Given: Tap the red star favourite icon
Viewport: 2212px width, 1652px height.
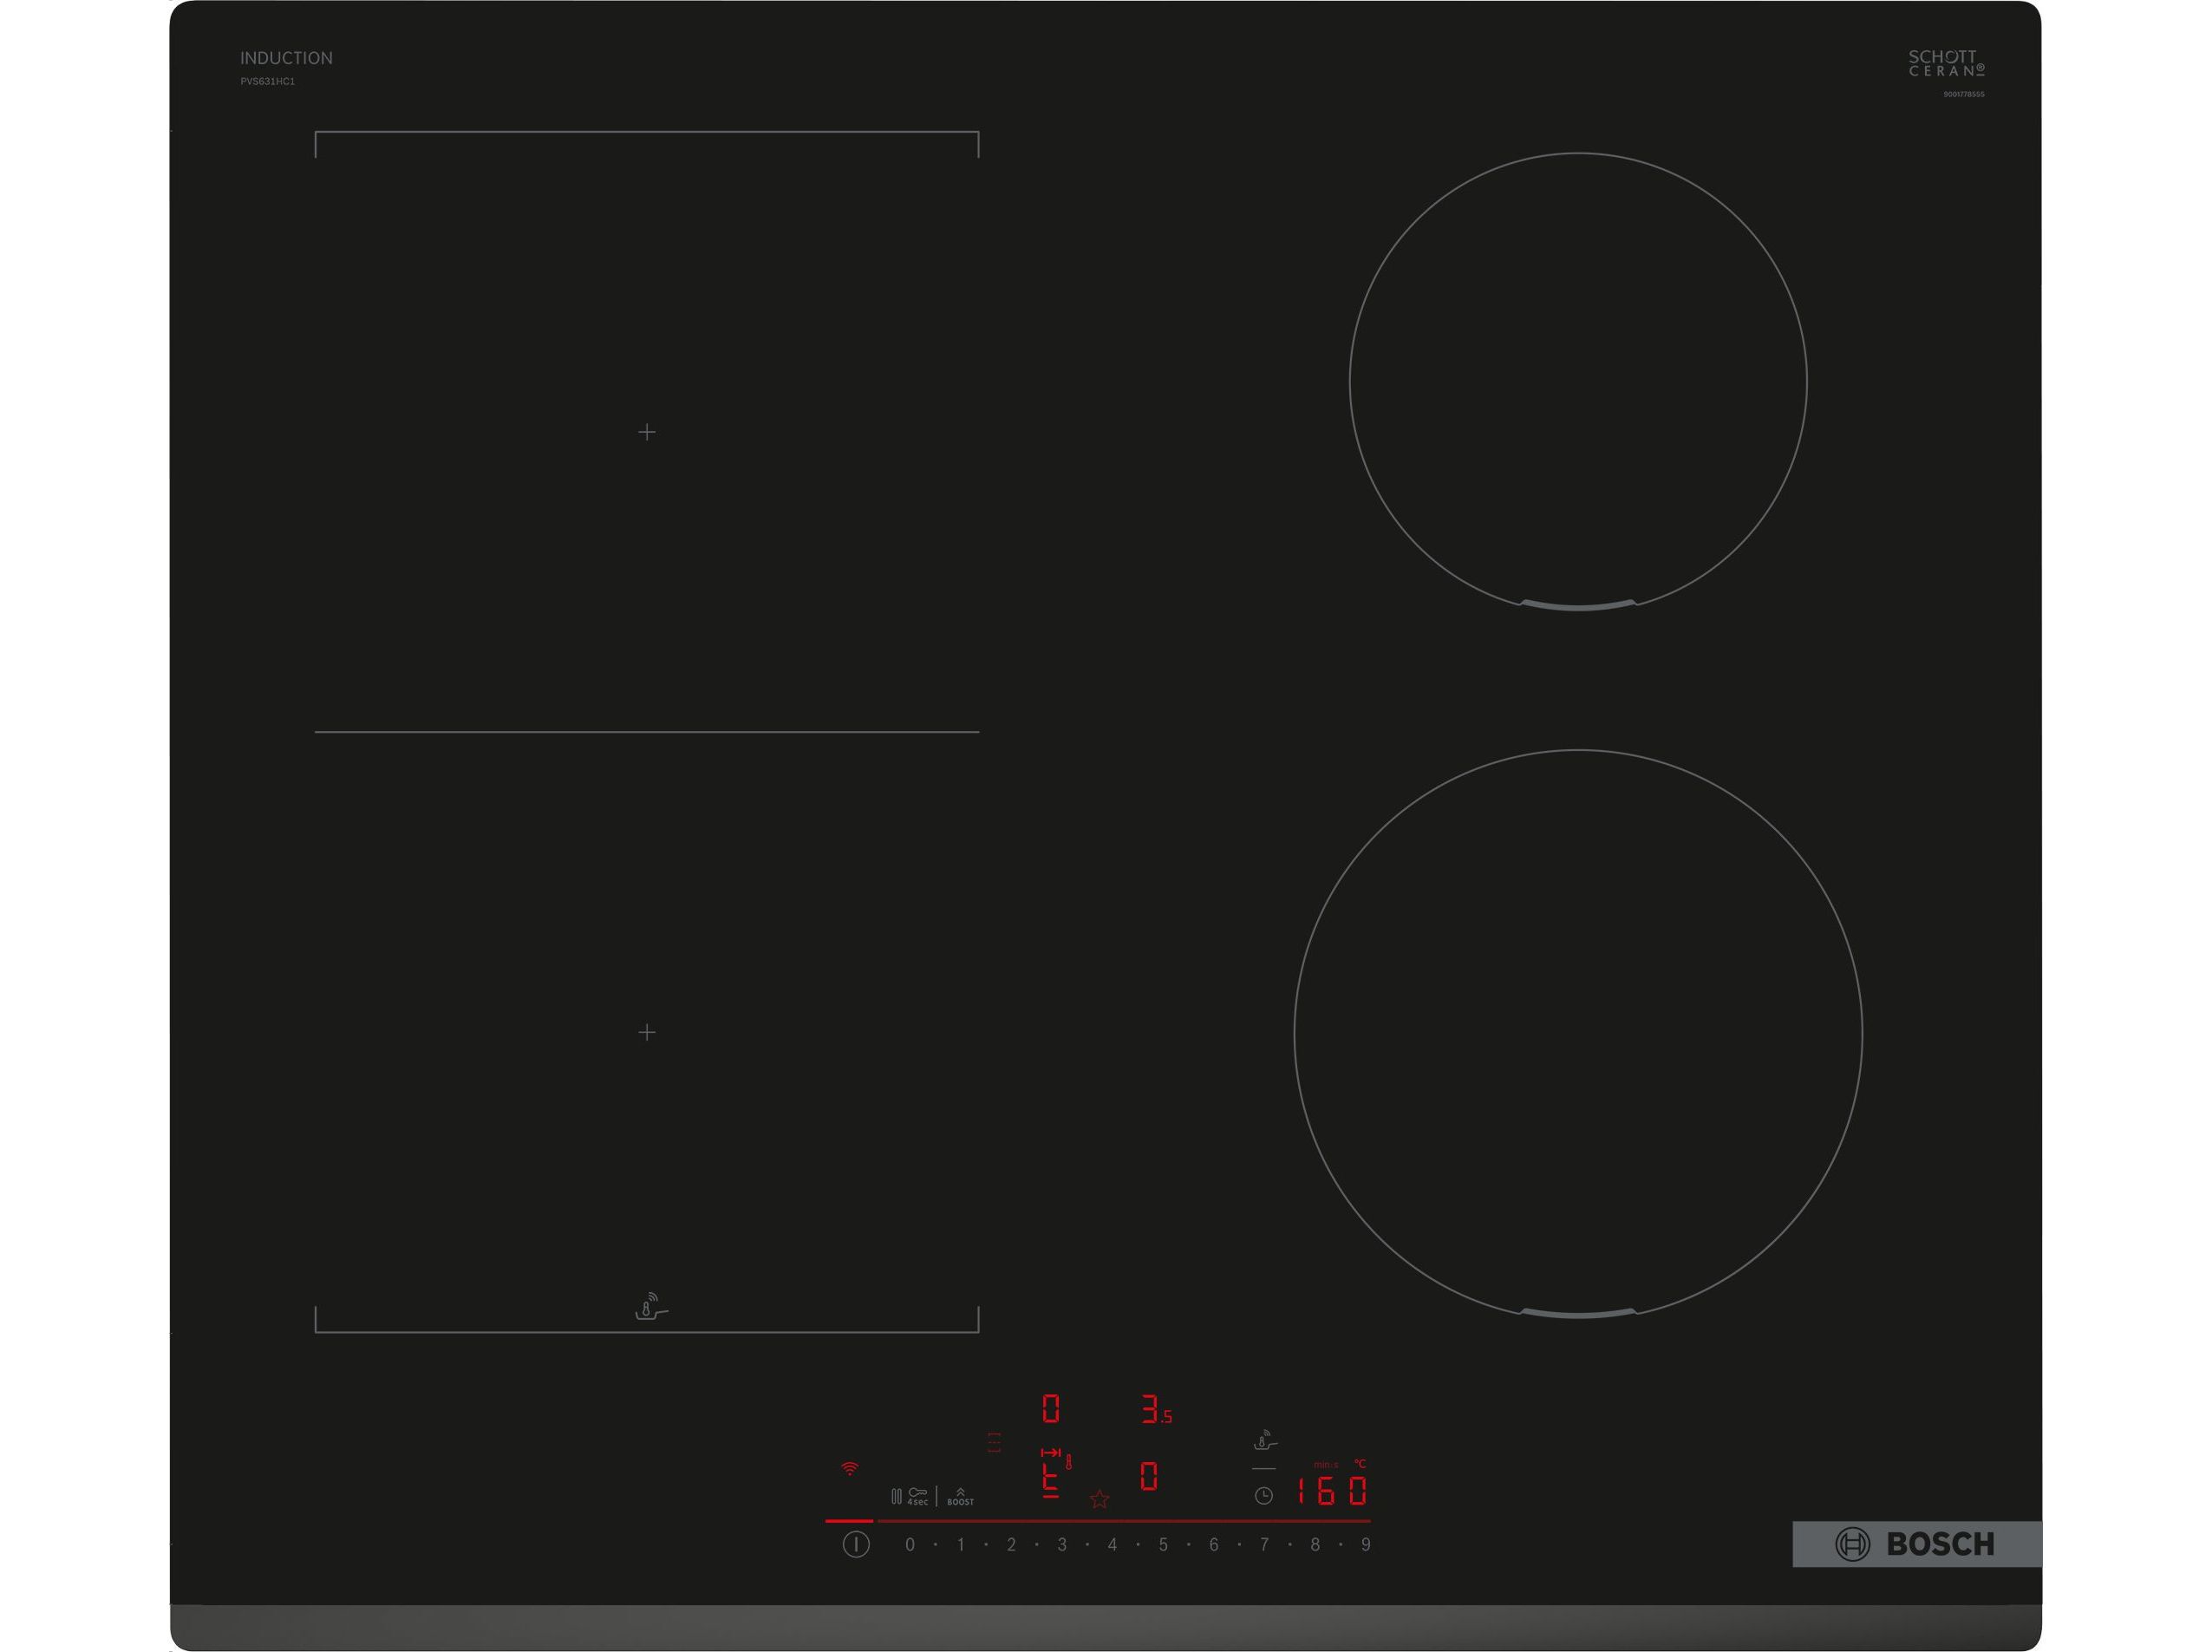Looking at the screenshot, I should tap(1099, 1499).
